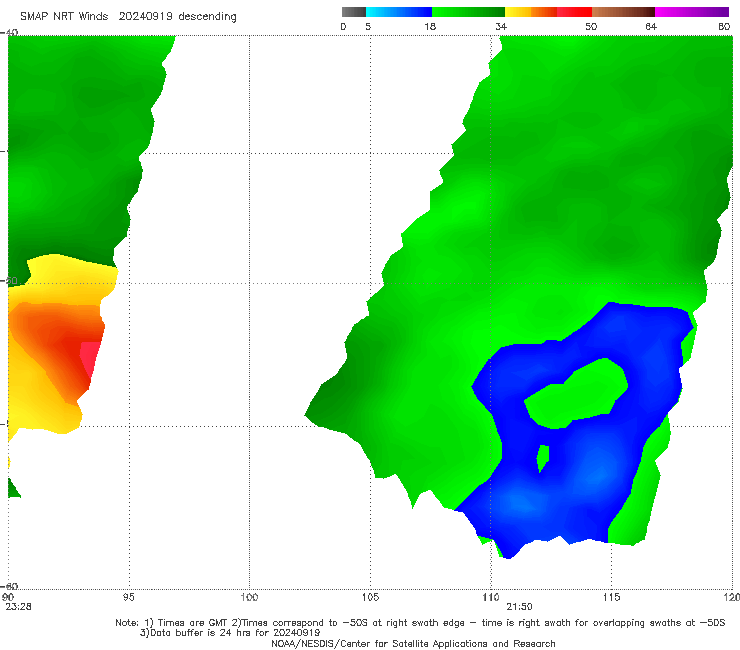Click the NOAA/NESDIS credit line
This screenshot has height=650, width=740.
click(x=413, y=643)
